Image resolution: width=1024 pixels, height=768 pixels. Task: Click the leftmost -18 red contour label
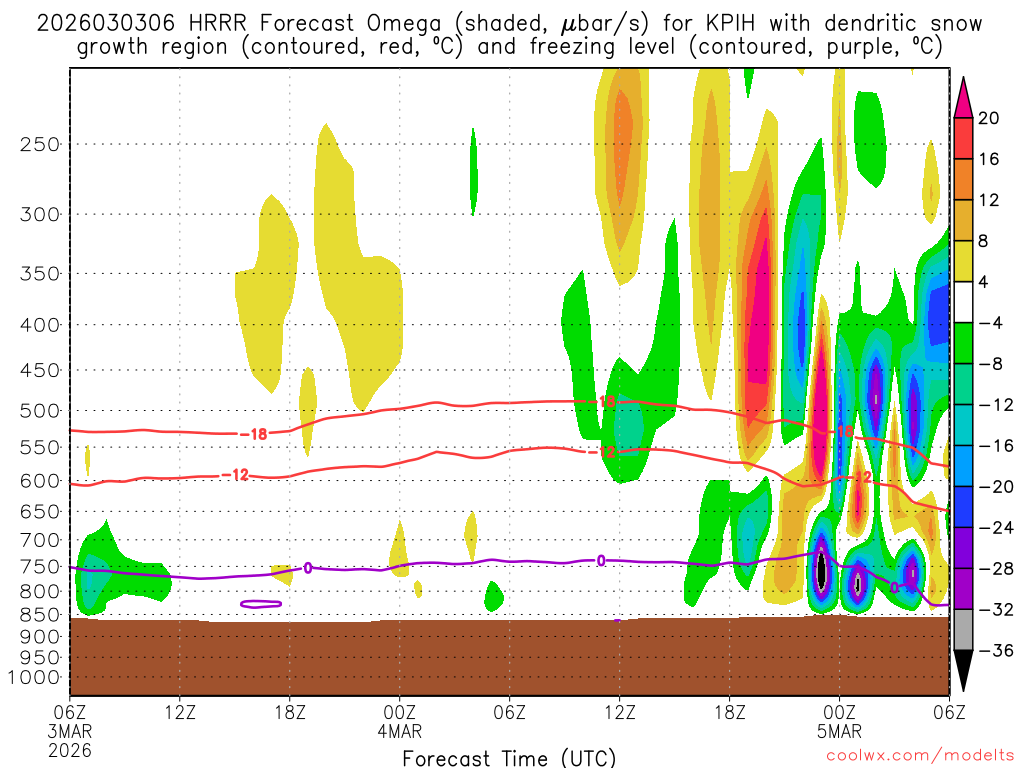[254, 434]
